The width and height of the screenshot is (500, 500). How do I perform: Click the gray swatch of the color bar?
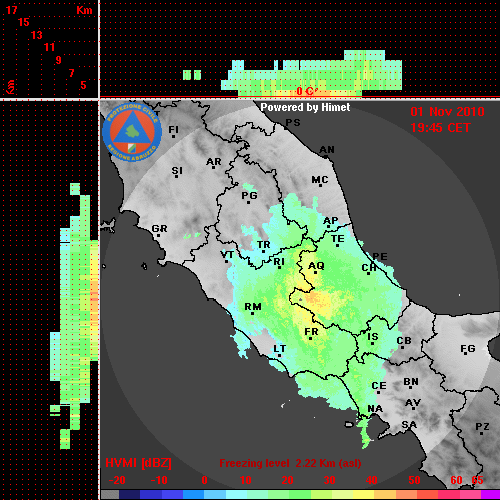tap(110, 495)
